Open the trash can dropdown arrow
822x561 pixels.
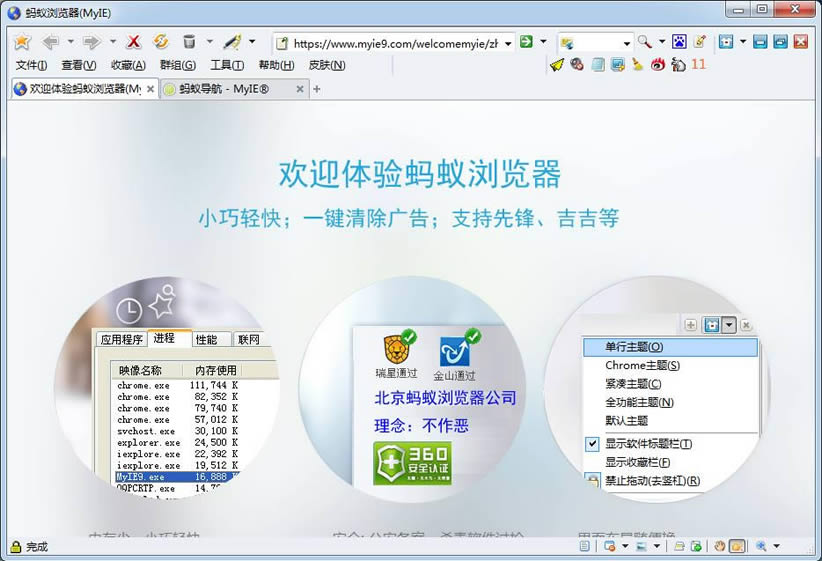coord(210,41)
